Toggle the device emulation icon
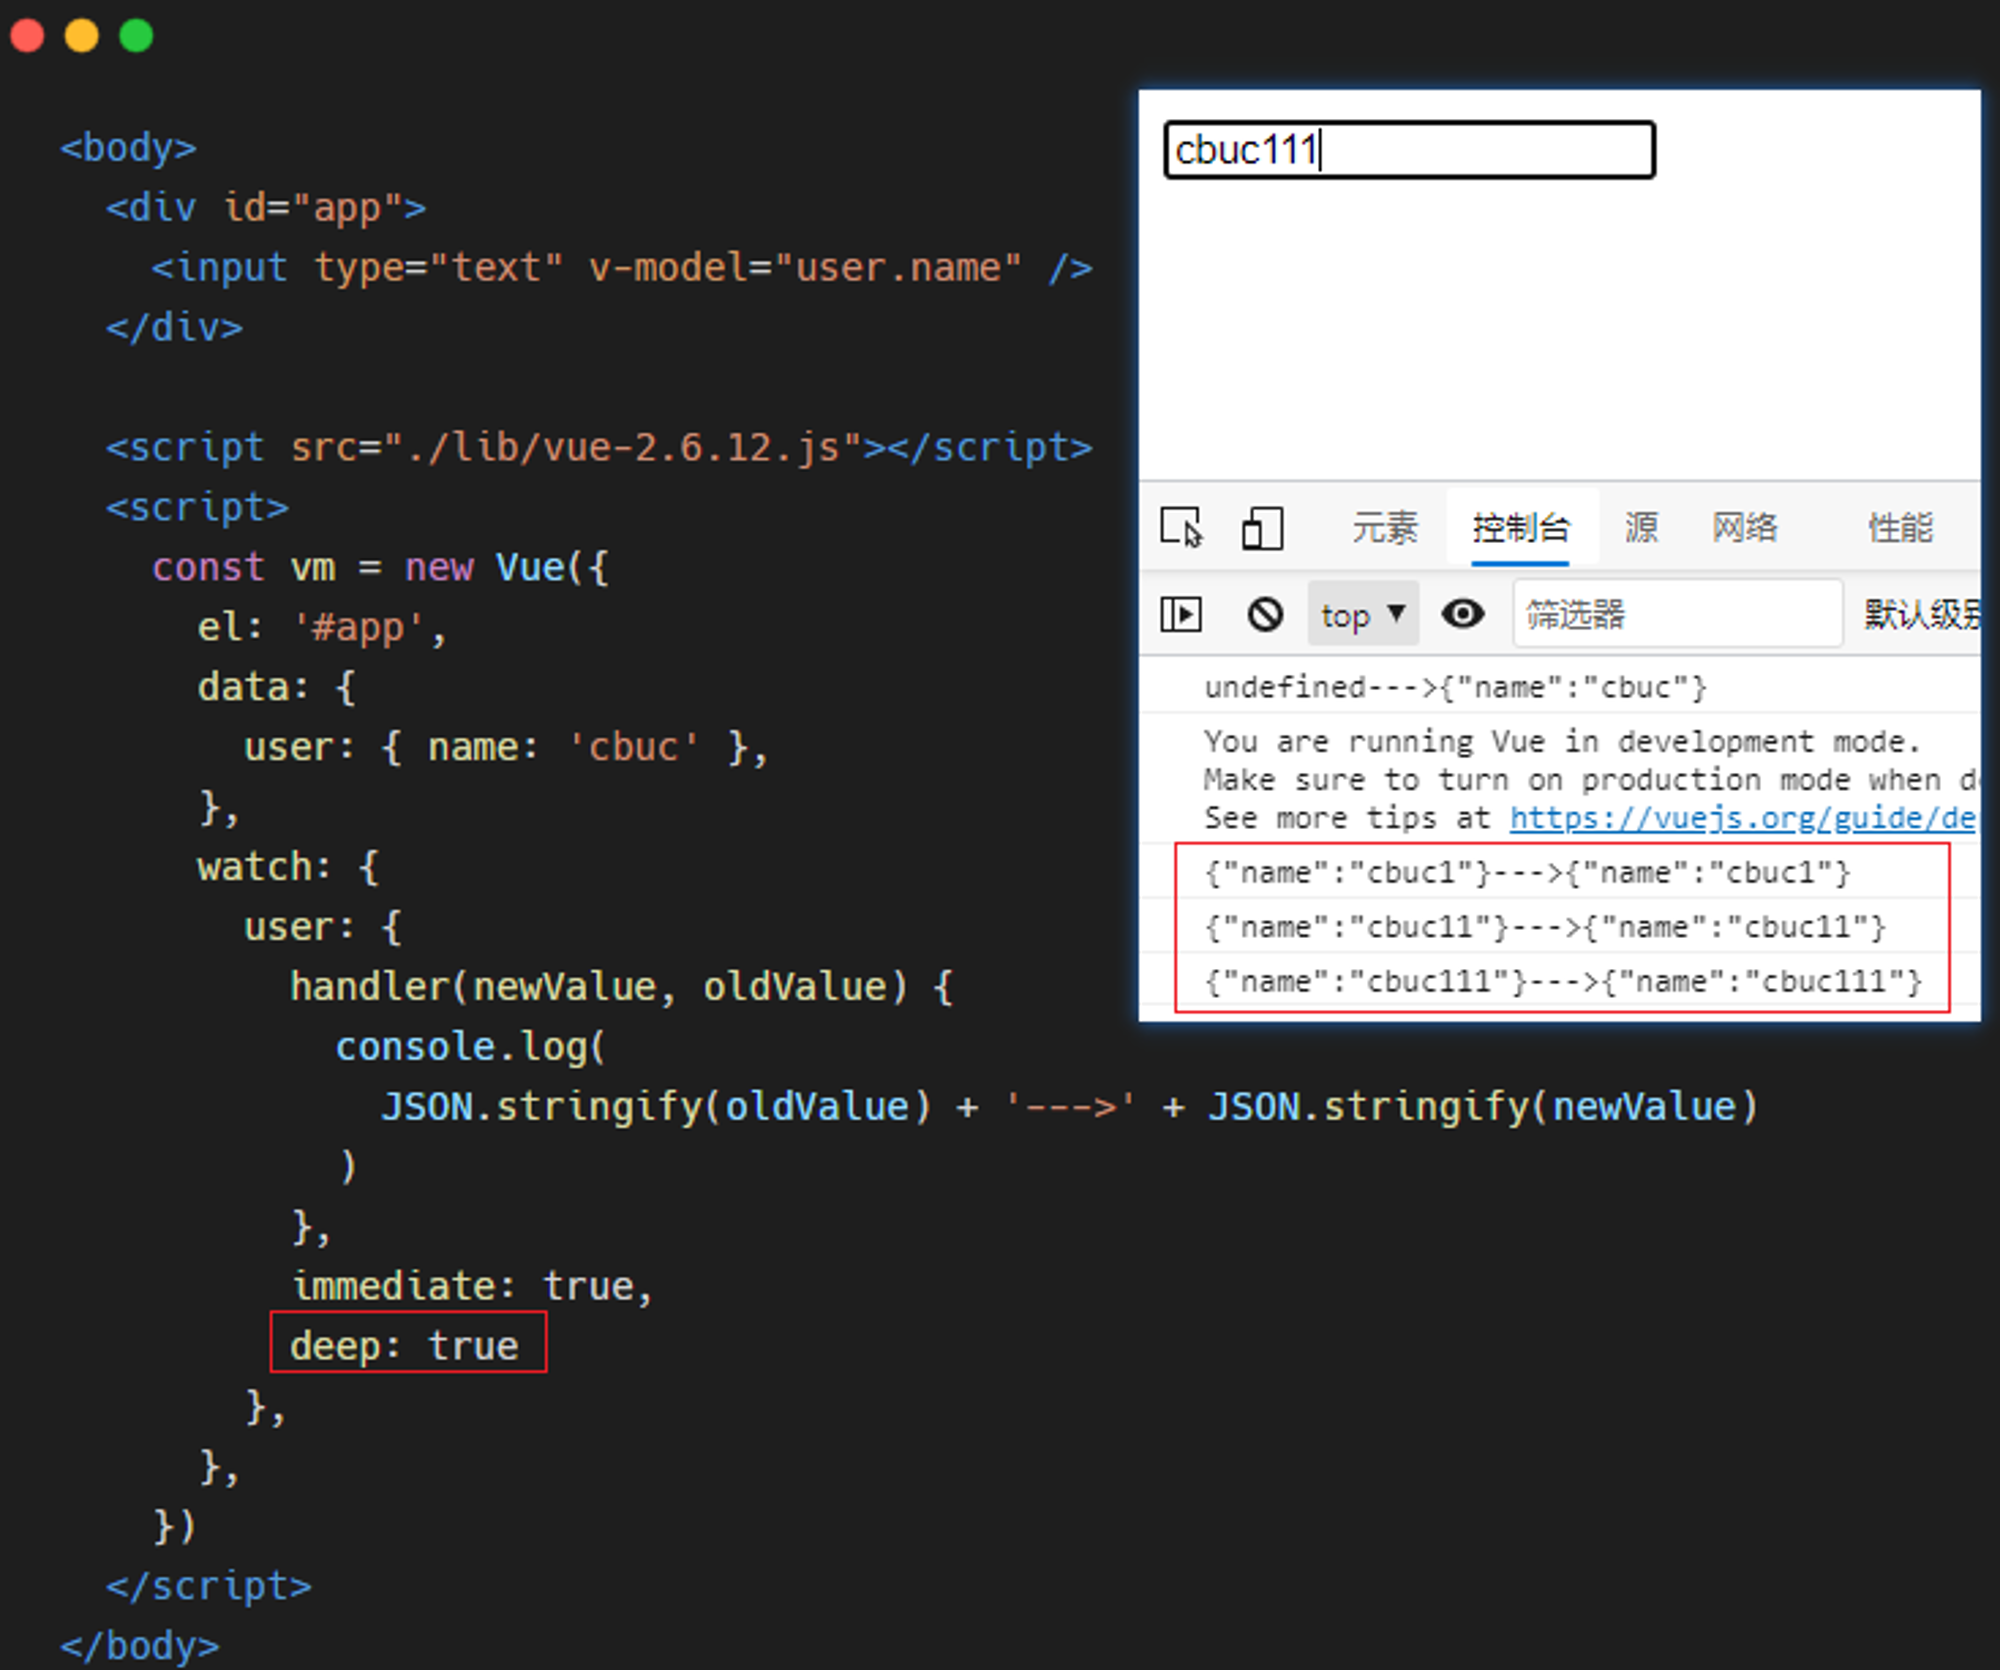The image size is (2000, 1670). 1262,527
